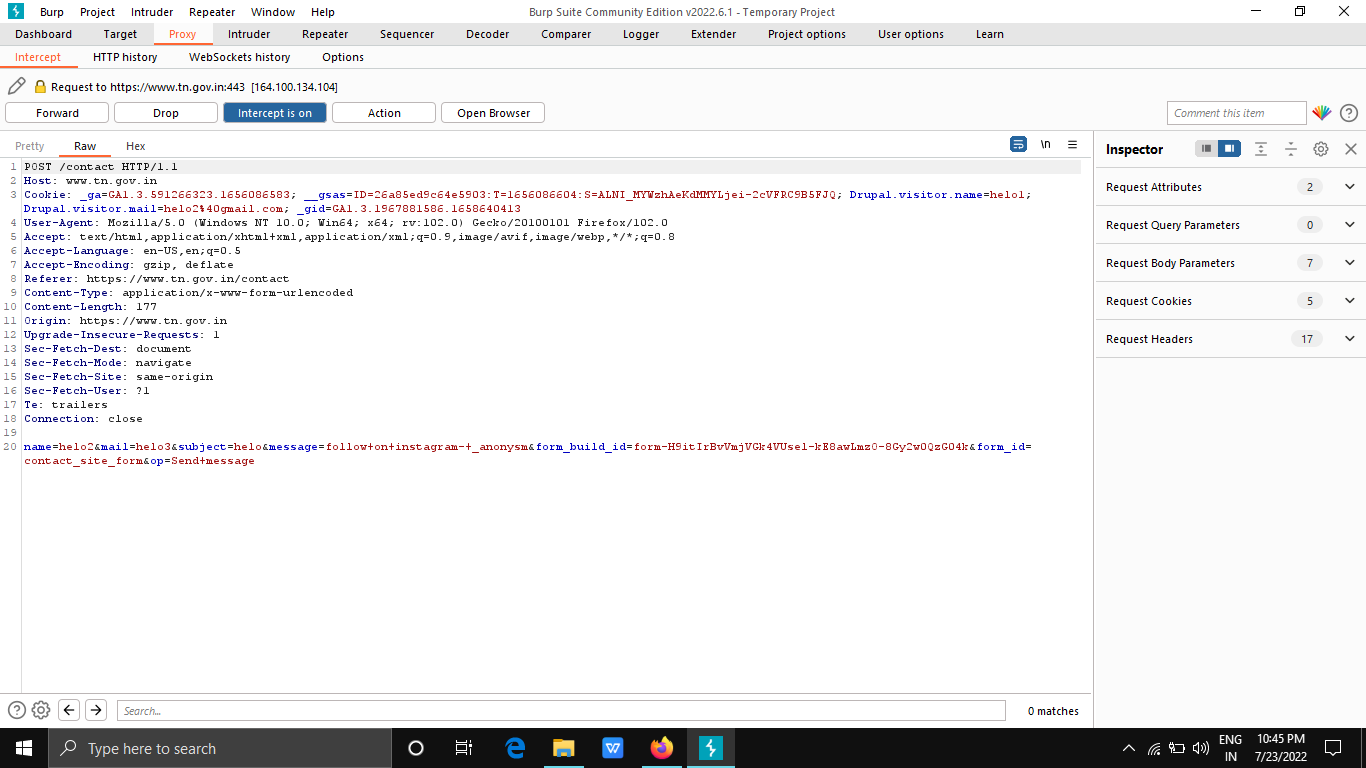The width and height of the screenshot is (1366, 768).
Task: Open search settings gear at bottom
Action: (x=41, y=710)
